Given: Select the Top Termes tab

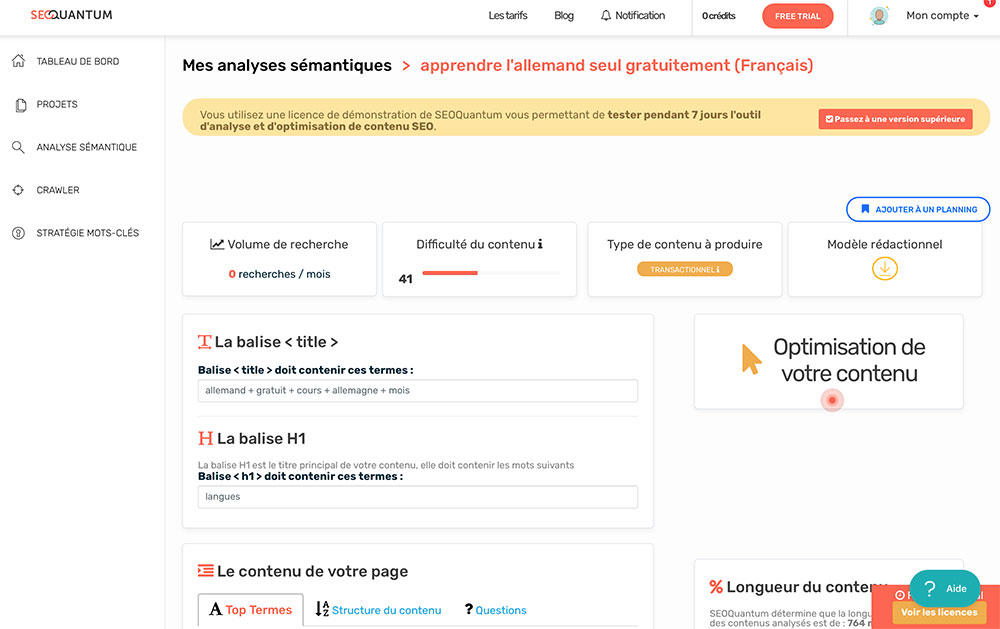Looking at the screenshot, I should click(251, 610).
